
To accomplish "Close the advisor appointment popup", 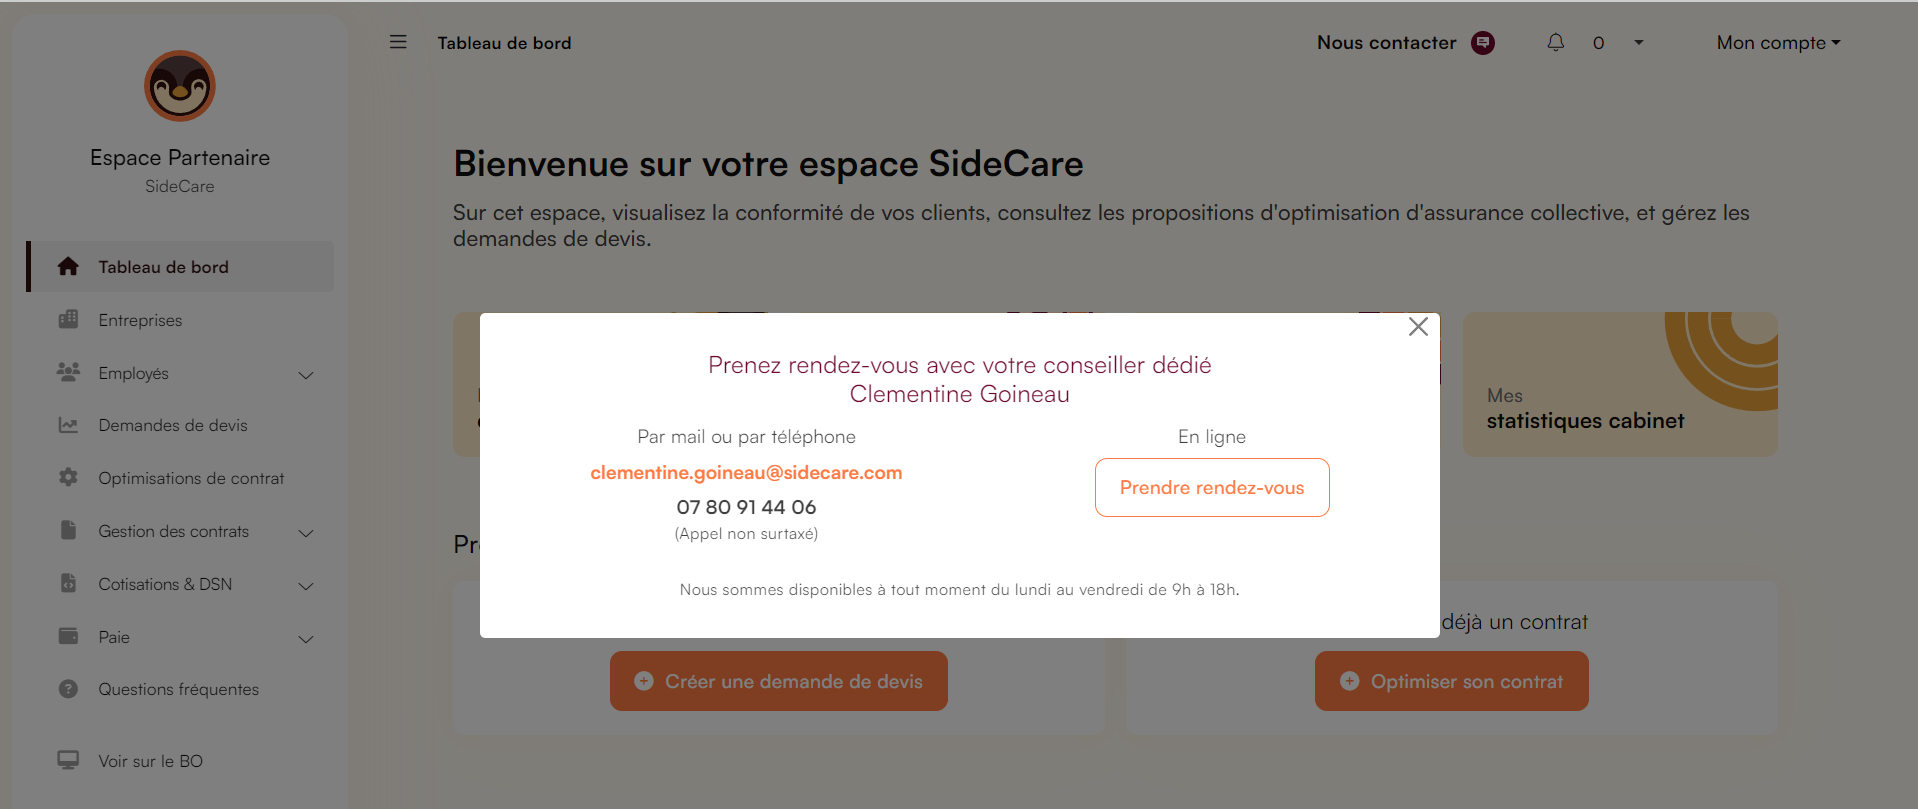I will pyautogui.click(x=1418, y=327).
